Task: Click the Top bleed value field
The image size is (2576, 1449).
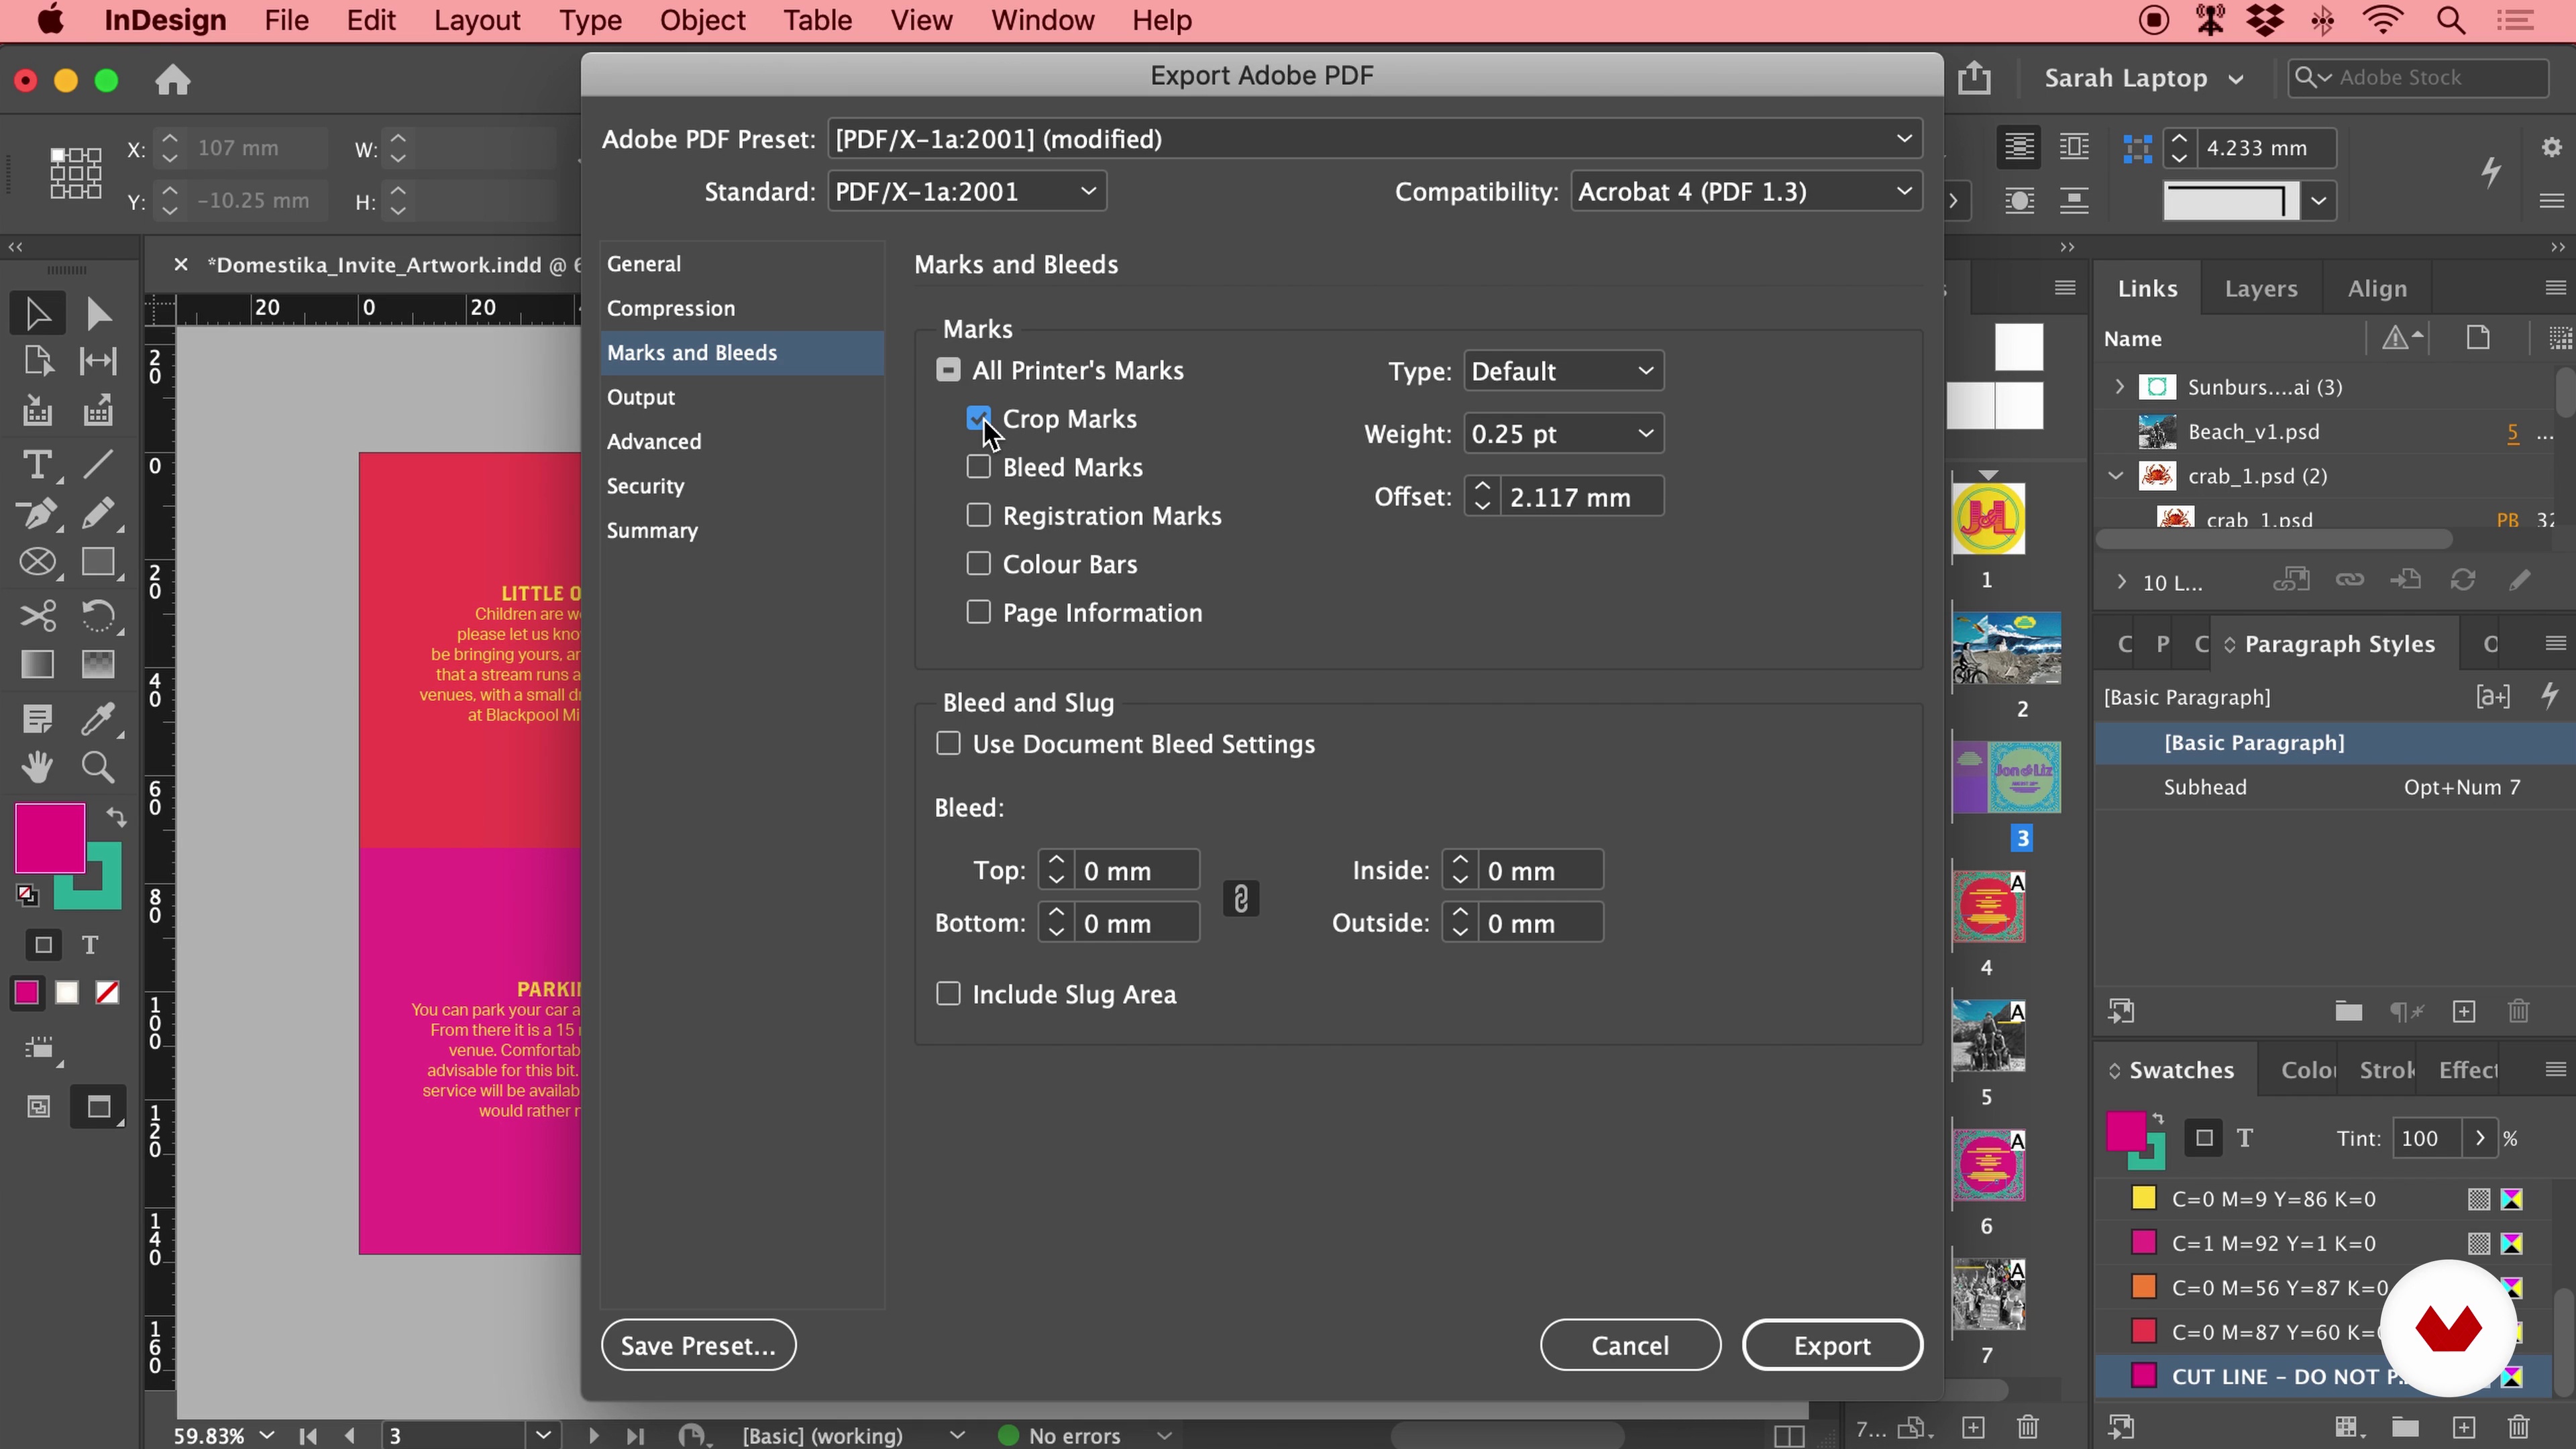Action: point(1137,870)
